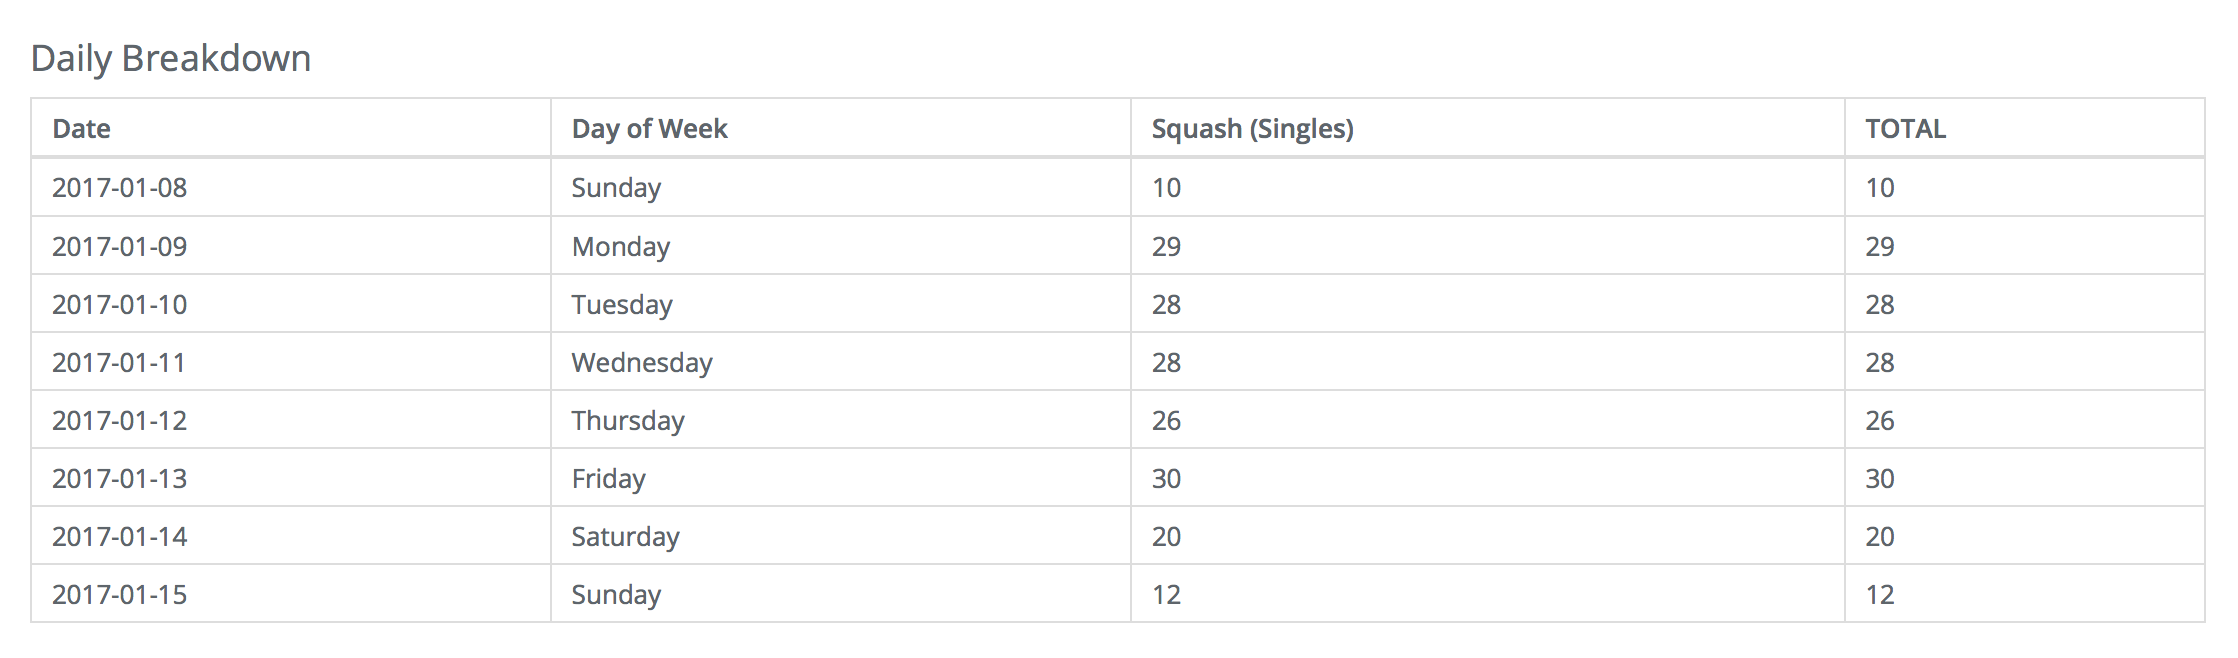Click the Wednesday day cell
This screenshot has height=658, width=2238.
pos(840,362)
